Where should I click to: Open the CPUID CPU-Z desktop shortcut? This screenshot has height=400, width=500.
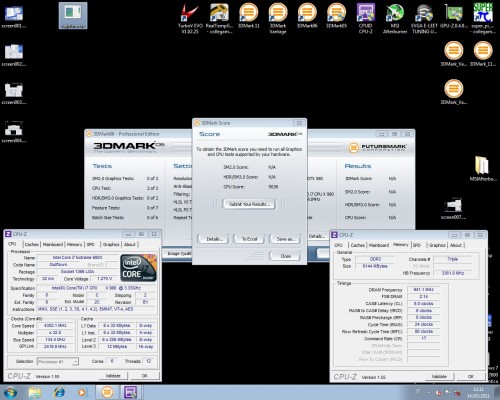click(x=366, y=18)
